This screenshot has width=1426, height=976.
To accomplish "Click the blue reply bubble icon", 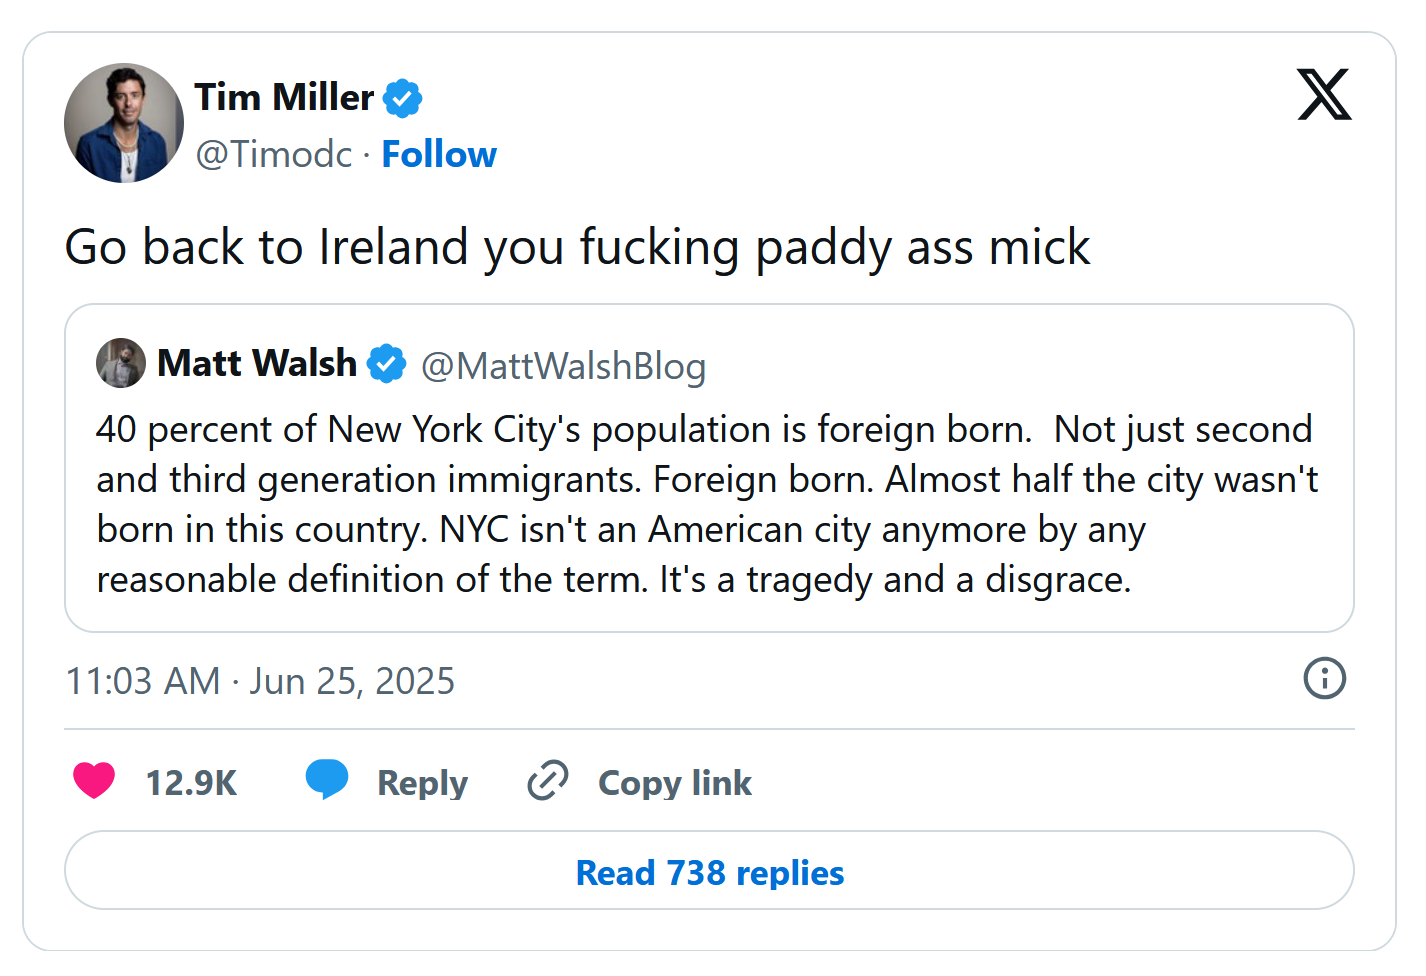I will tap(327, 779).
